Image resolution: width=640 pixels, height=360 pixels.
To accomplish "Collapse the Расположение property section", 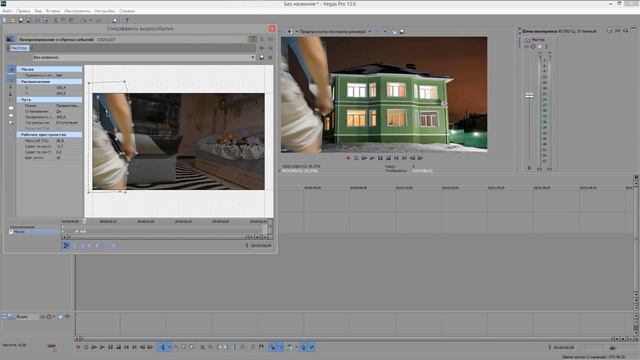I will 49,82.
